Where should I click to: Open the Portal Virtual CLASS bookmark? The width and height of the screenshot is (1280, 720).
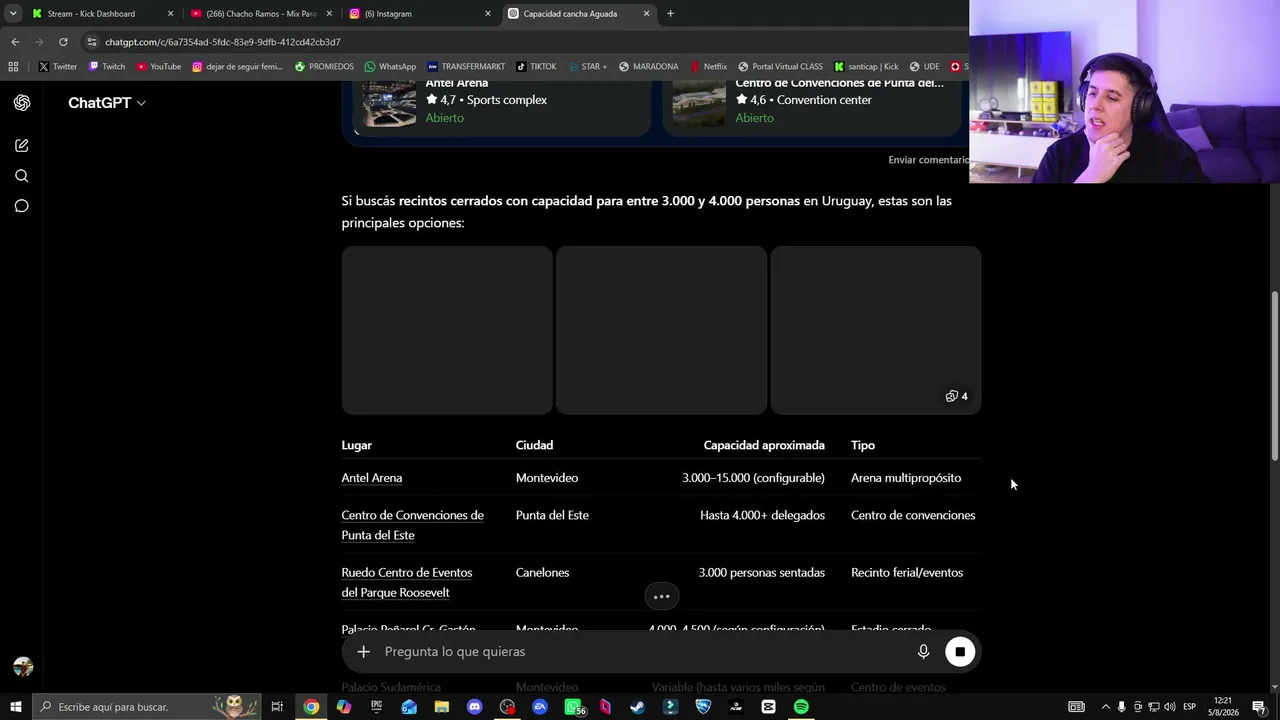[x=780, y=67]
